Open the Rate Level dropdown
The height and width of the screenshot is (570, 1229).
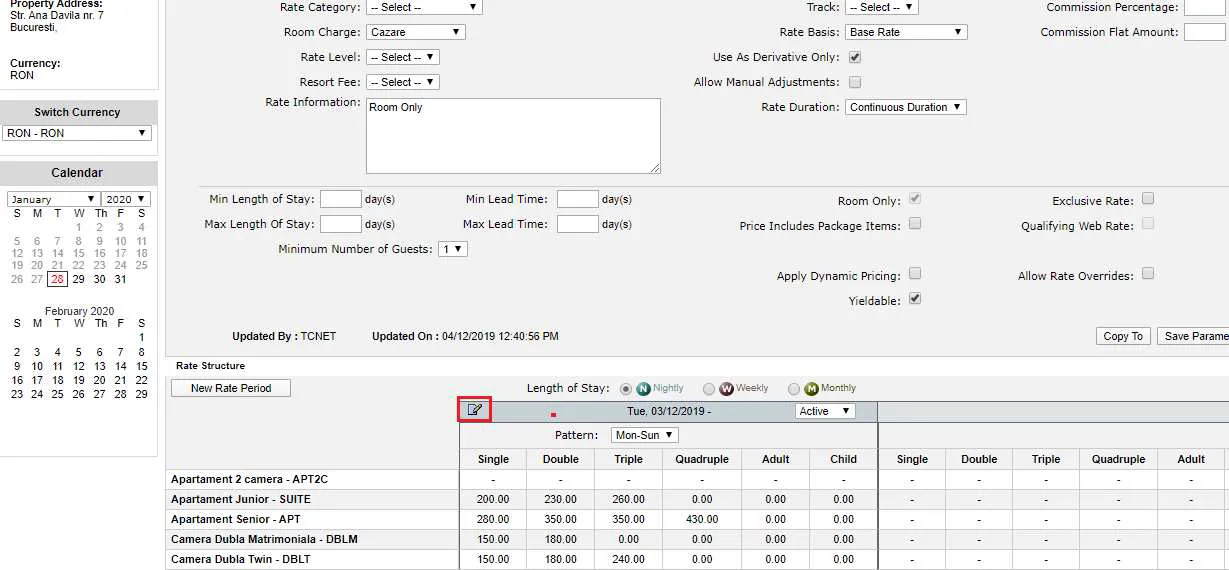point(402,57)
